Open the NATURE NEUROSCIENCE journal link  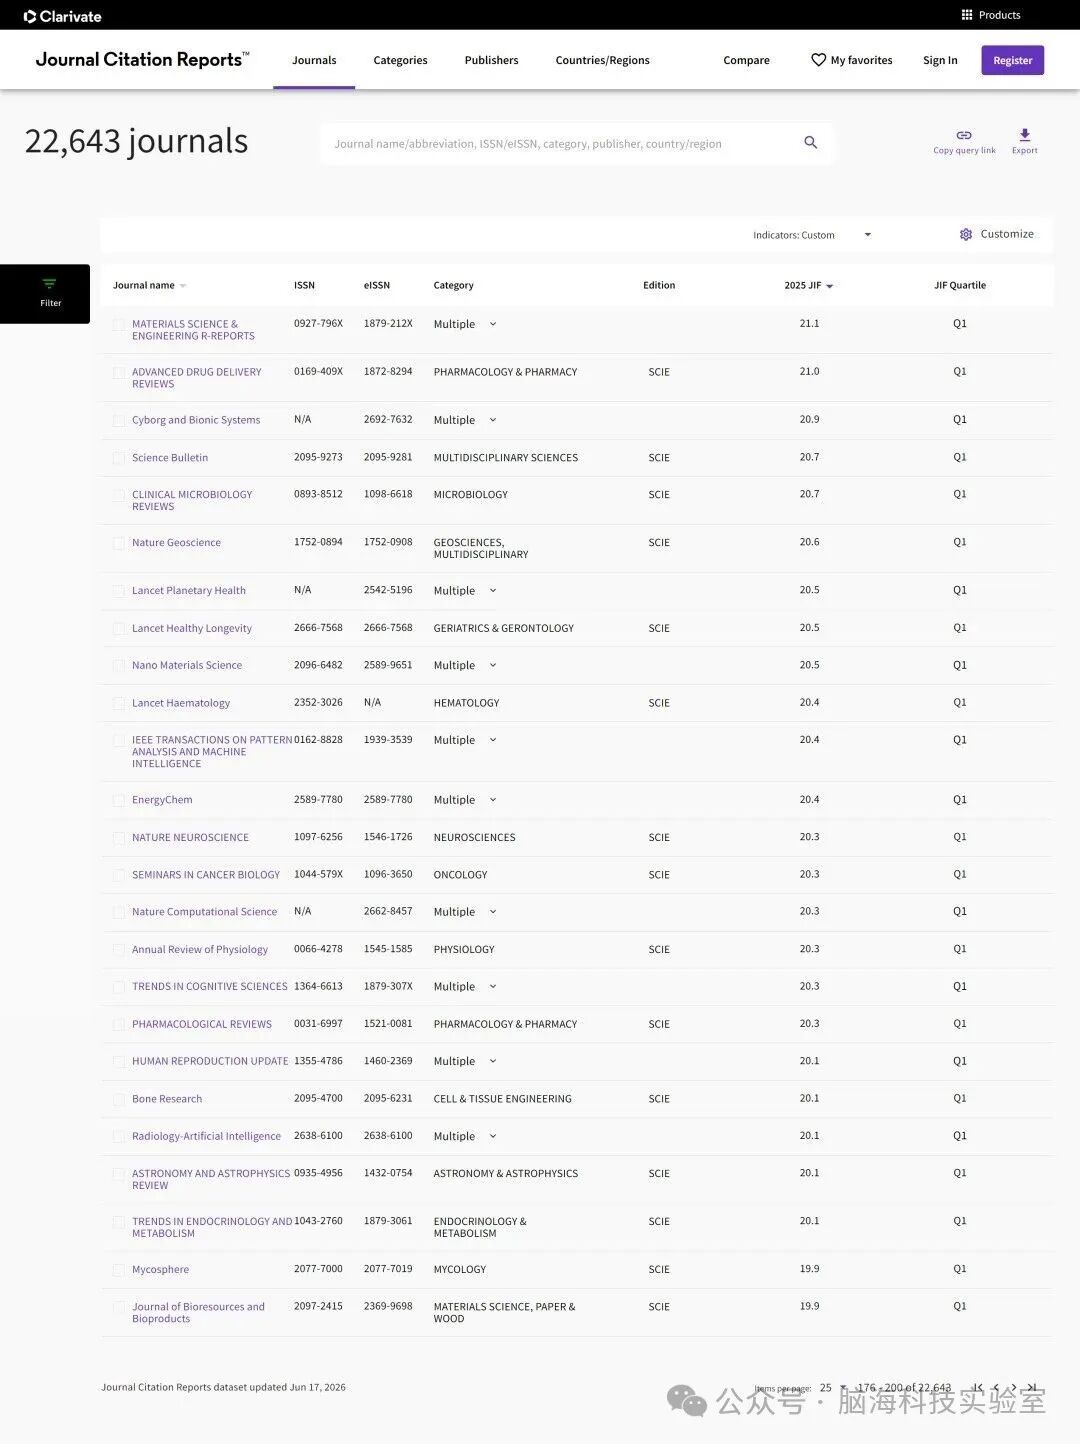[190, 838]
